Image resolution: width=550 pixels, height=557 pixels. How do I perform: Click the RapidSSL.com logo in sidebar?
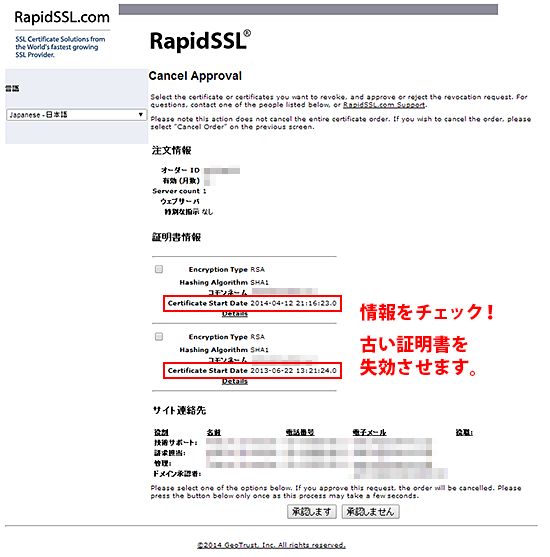pos(62,17)
